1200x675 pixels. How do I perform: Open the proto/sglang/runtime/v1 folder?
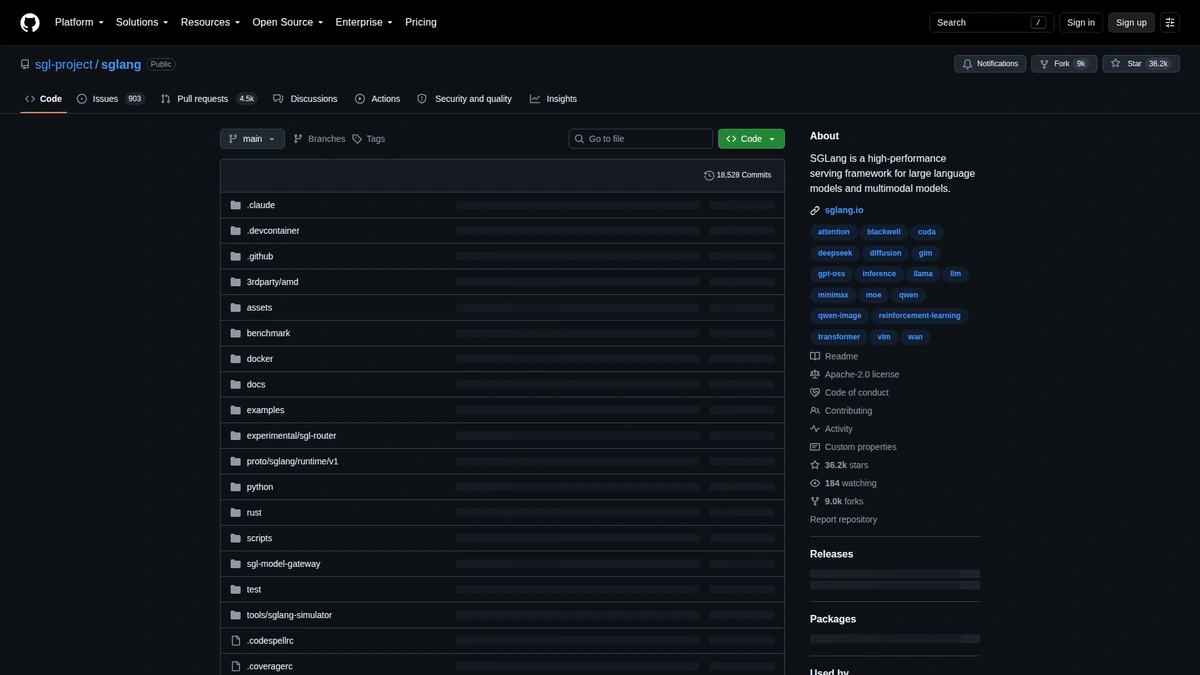(292, 462)
